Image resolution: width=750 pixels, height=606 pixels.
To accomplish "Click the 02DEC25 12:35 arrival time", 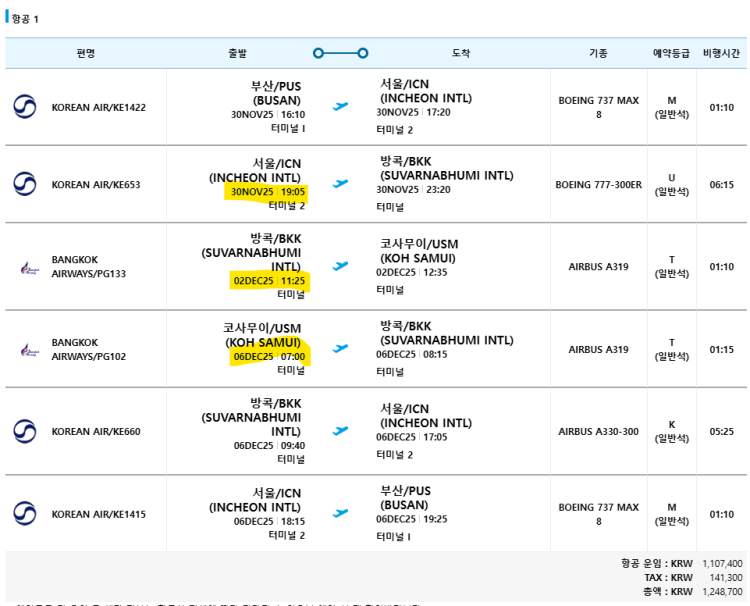I will pyautogui.click(x=411, y=273).
